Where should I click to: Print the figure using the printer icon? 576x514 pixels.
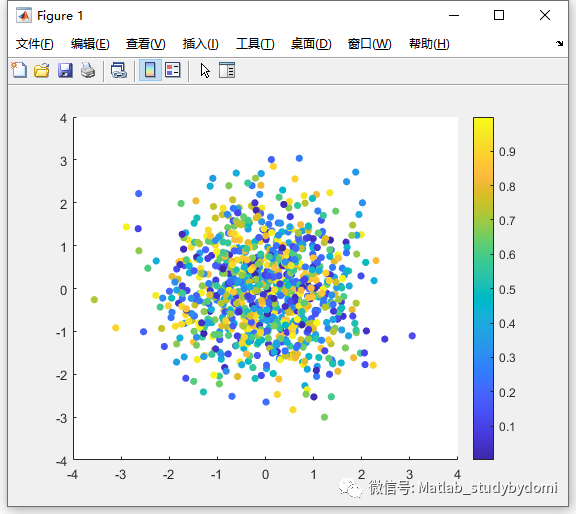[88, 70]
